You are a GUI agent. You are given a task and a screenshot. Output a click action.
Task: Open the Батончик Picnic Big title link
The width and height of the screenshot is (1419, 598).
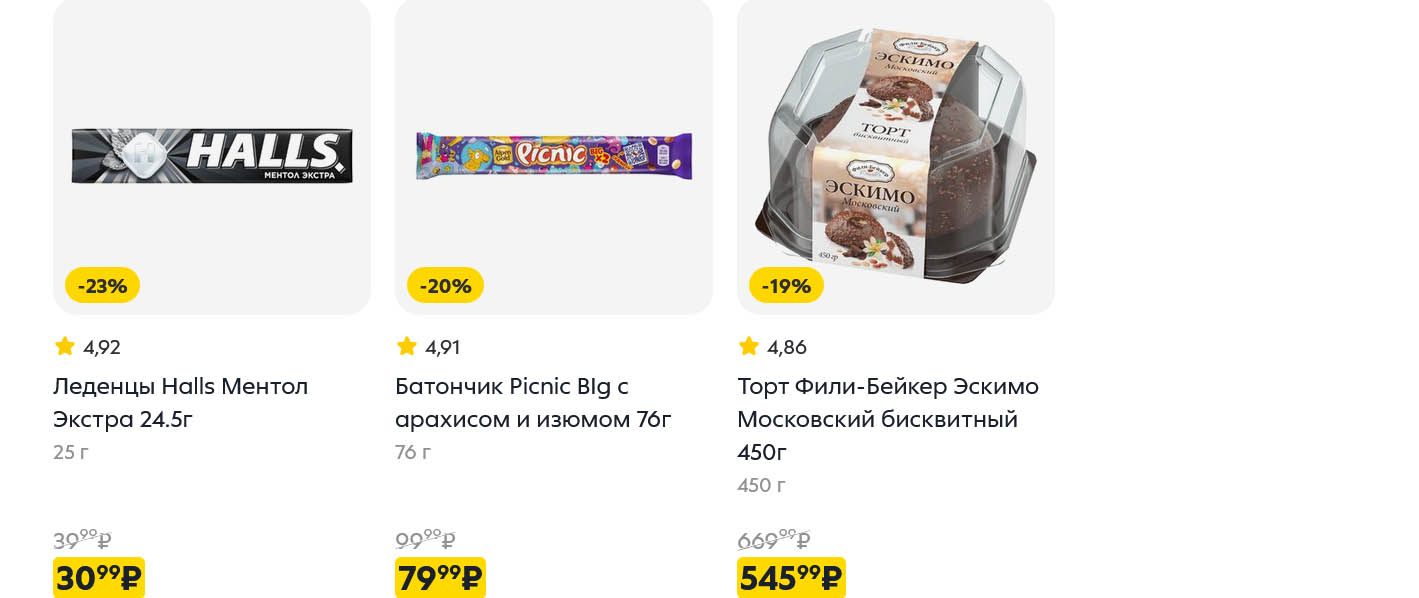pyautogui.click(x=532, y=402)
